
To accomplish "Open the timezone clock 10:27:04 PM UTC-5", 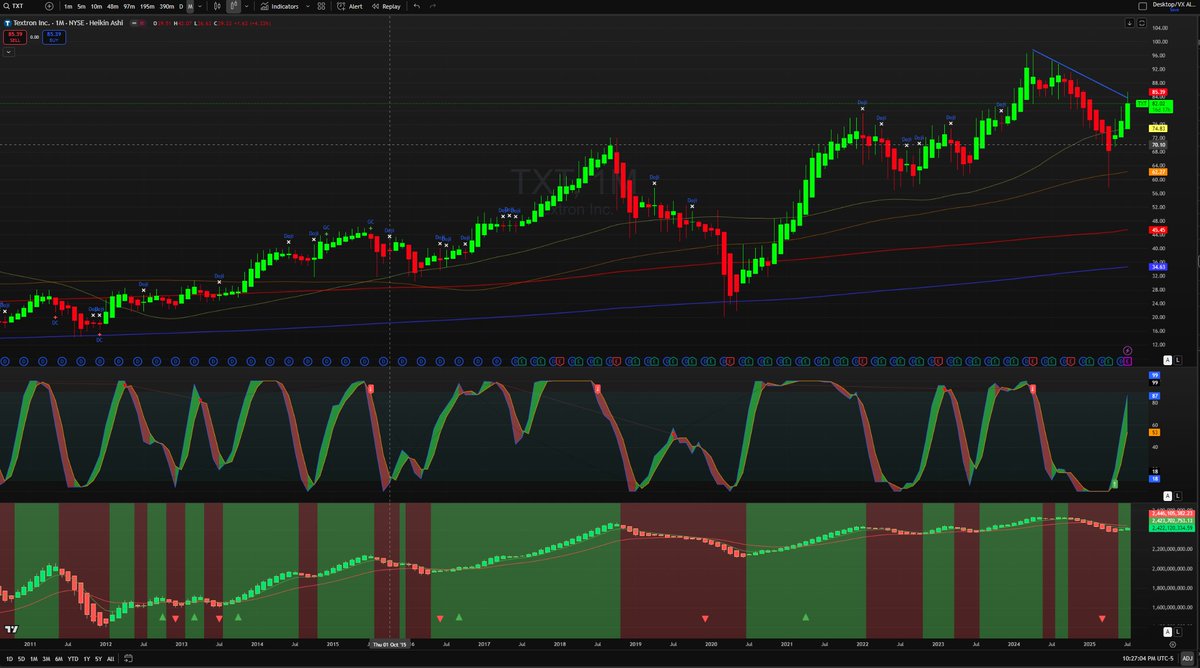I will [x=1149, y=660].
